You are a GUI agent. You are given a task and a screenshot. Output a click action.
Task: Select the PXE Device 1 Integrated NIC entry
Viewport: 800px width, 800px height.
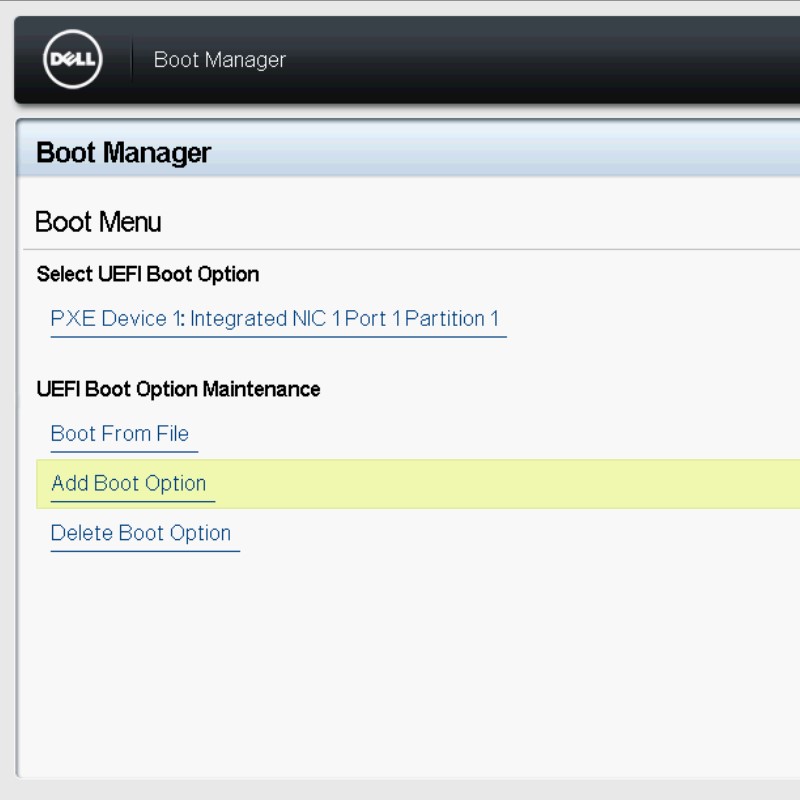pos(275,319)
